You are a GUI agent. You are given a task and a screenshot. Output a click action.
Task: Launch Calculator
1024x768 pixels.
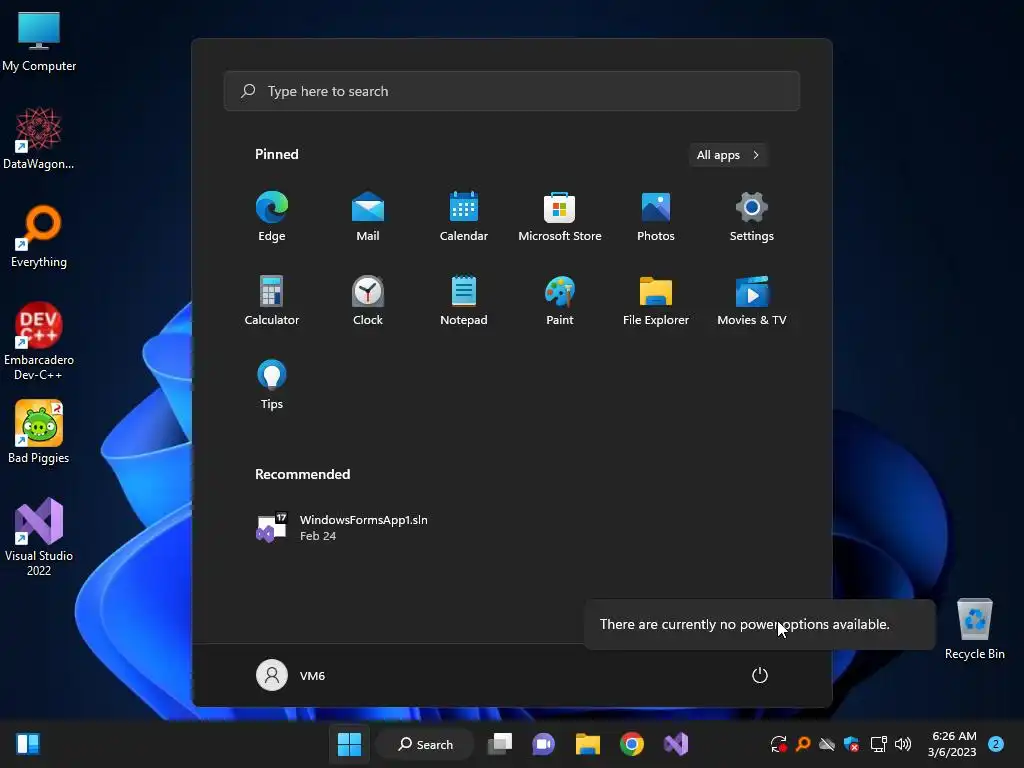(x=272, y=300)
